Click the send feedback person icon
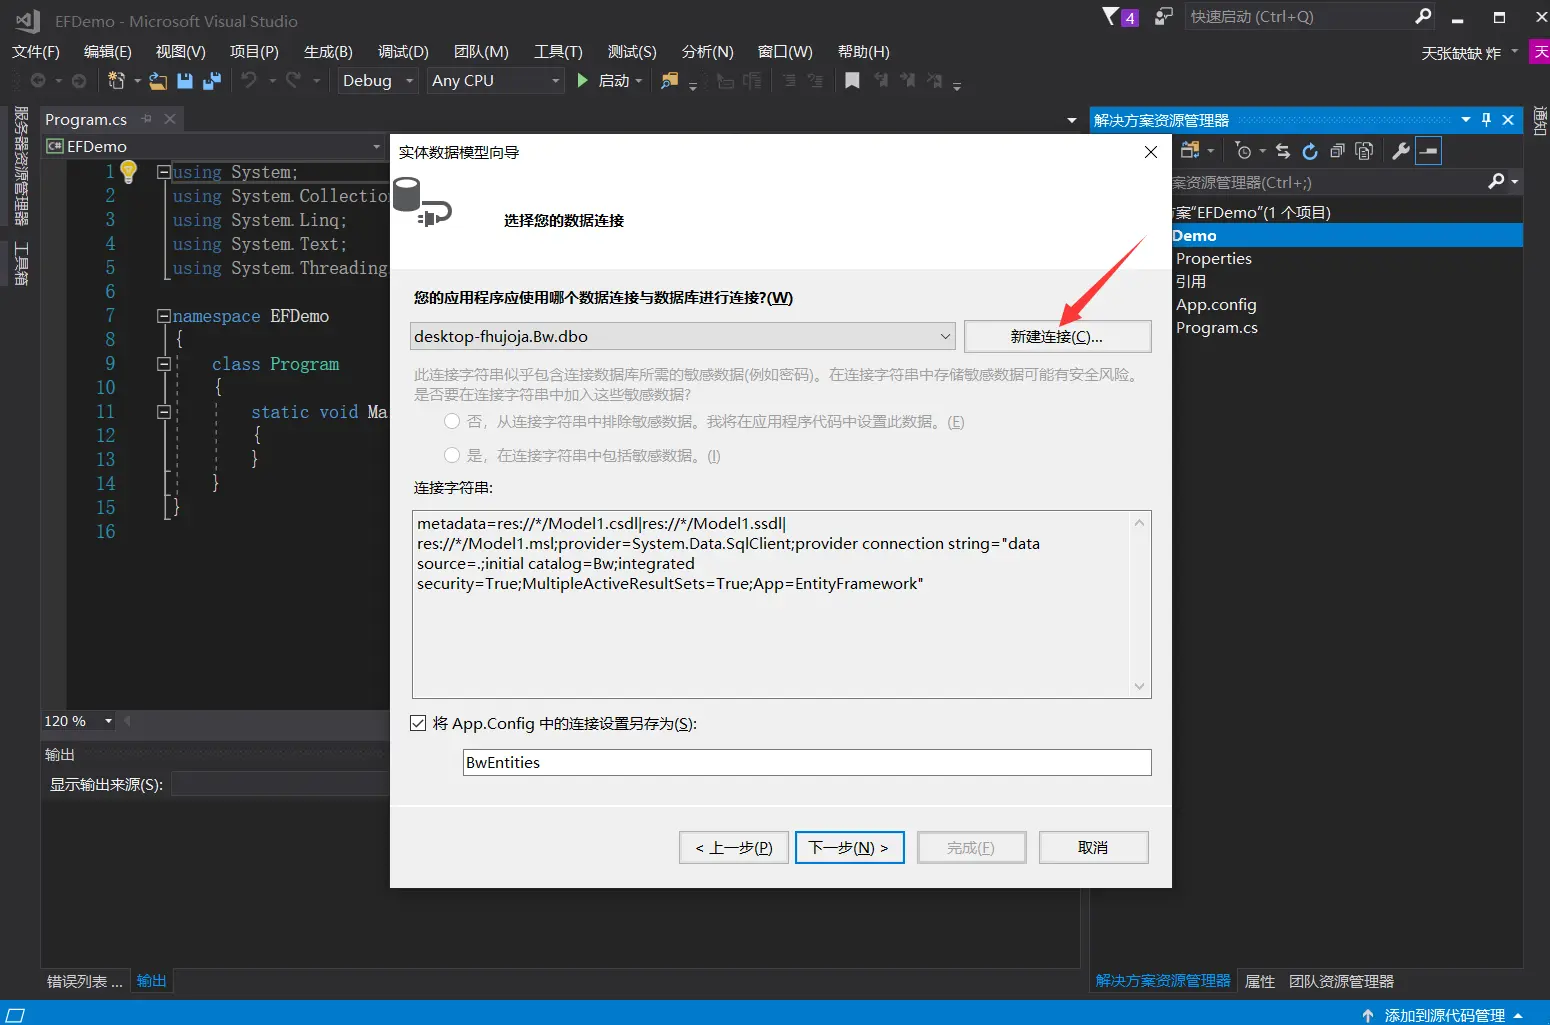The height and width of the screenshot is (1025, 1550). click(1163, 16)
